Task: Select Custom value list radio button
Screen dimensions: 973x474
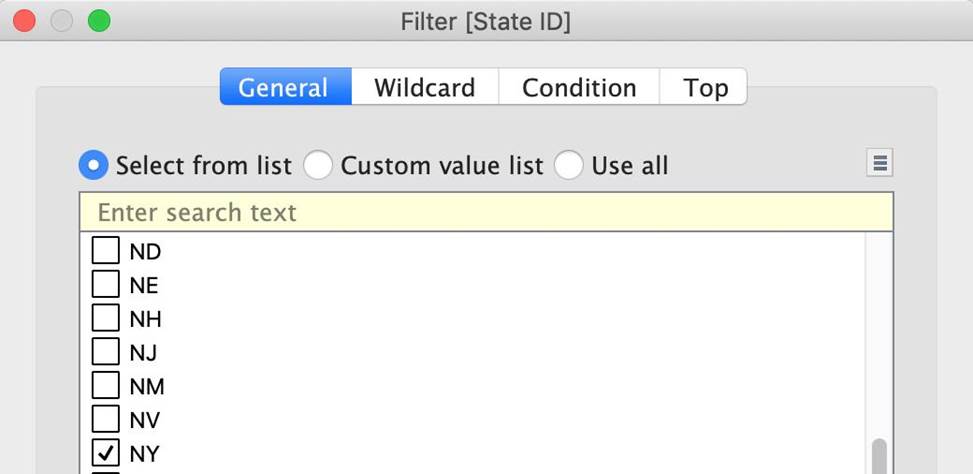Action: click(318, 165)
